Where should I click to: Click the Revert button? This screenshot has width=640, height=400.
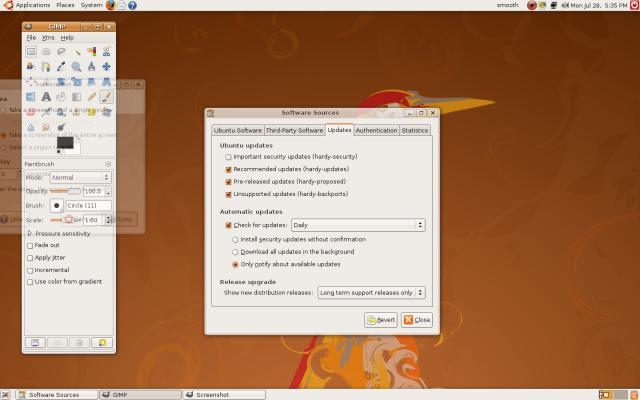(x=381, y=320)
